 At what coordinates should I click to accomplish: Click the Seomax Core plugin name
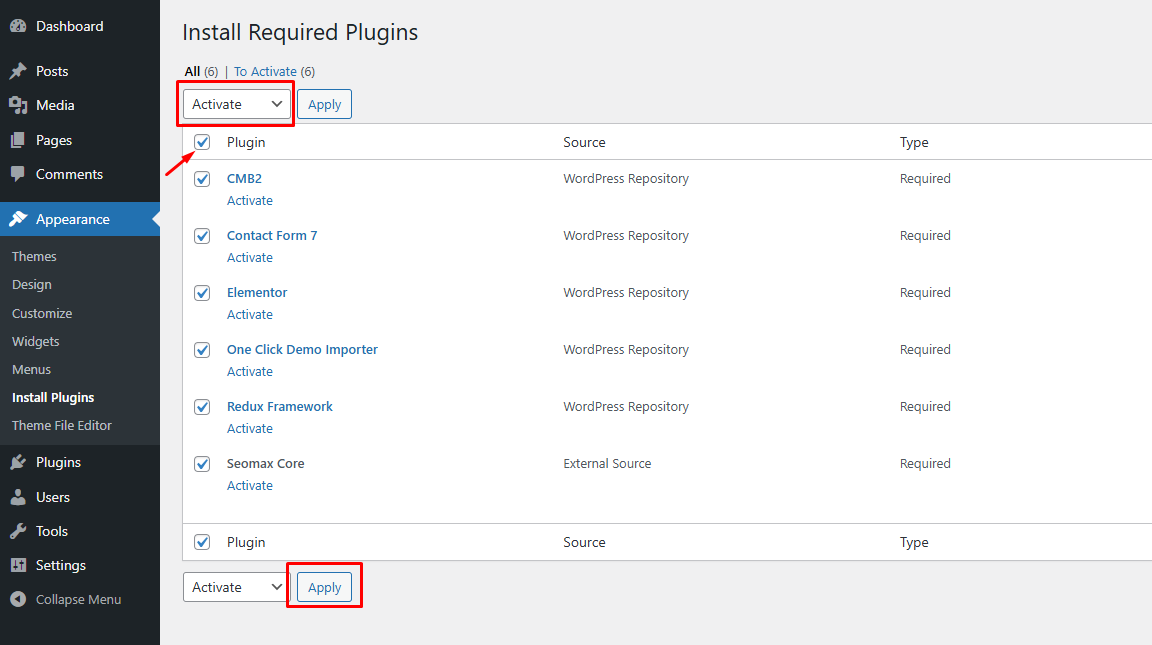click(265, 464)
